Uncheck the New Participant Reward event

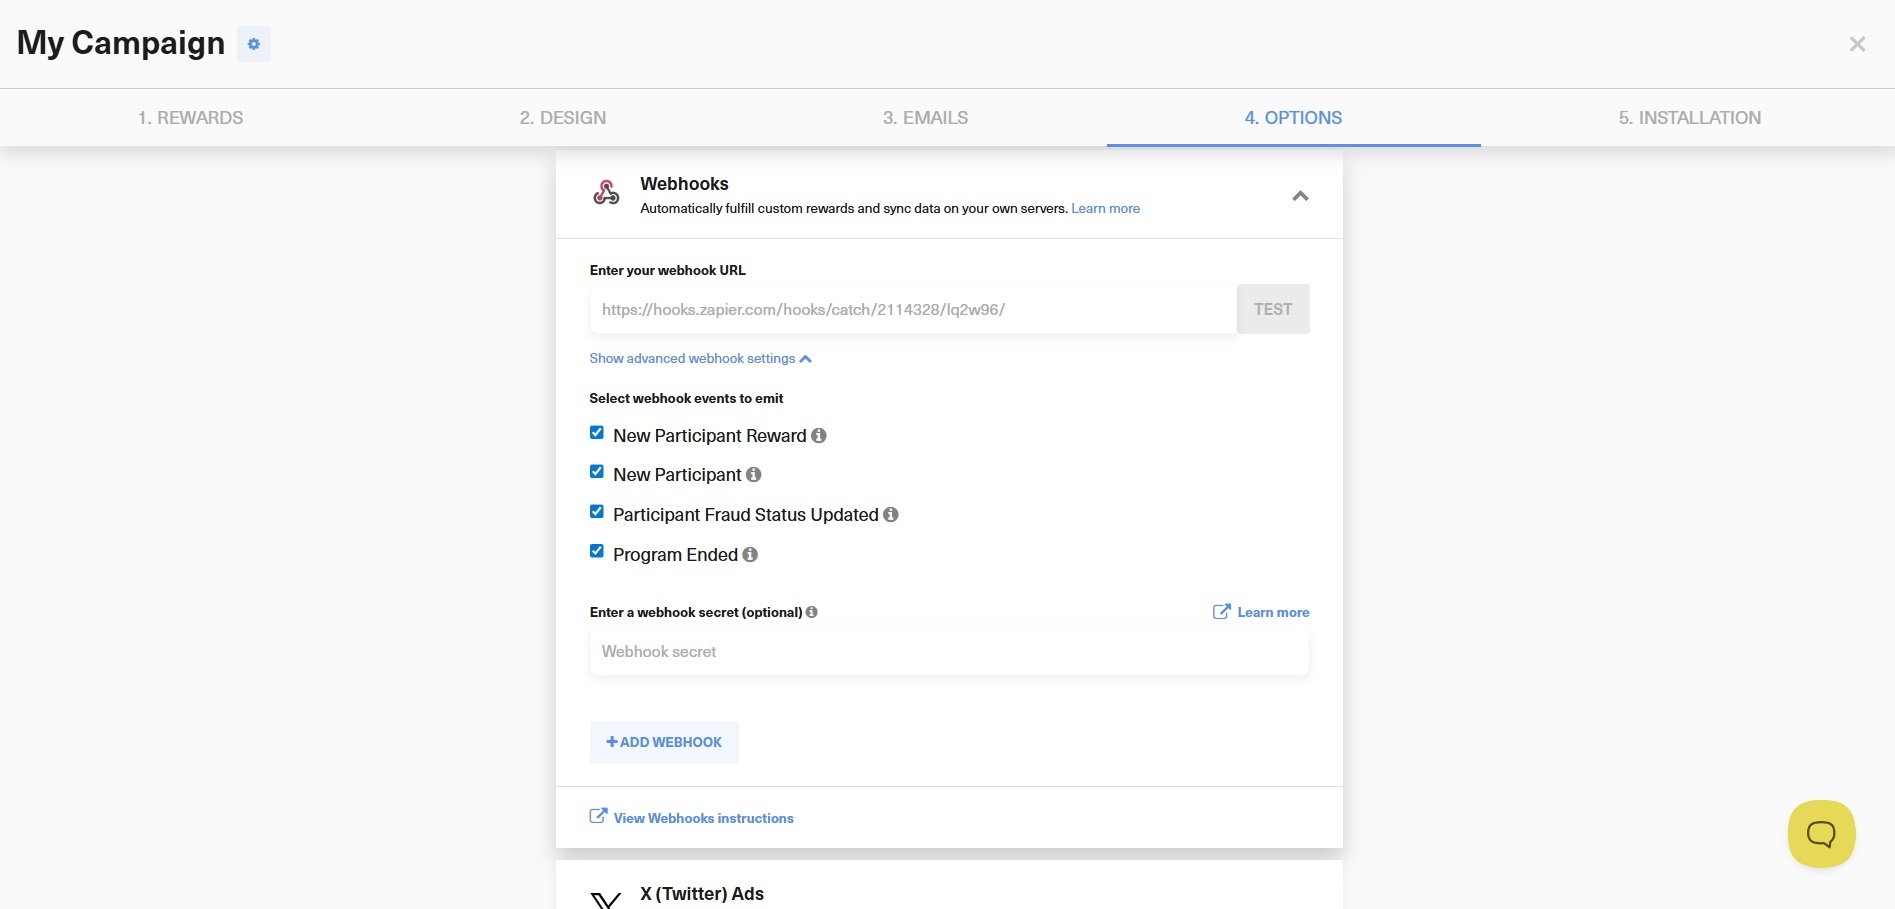tap(596, 431)
